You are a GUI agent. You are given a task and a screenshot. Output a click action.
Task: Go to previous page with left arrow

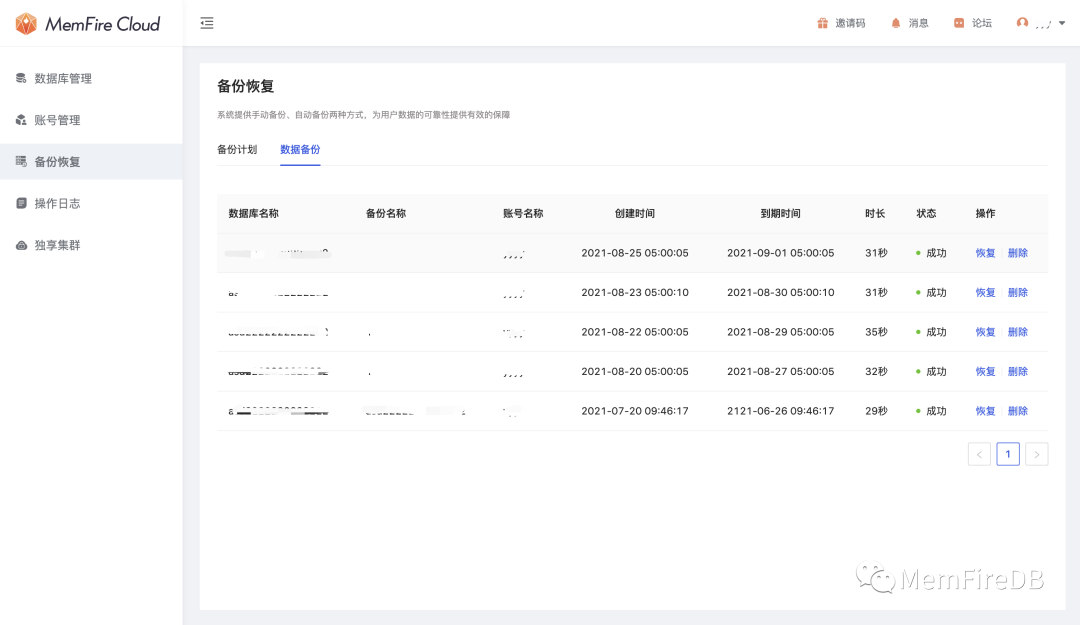tap(979, 454)
